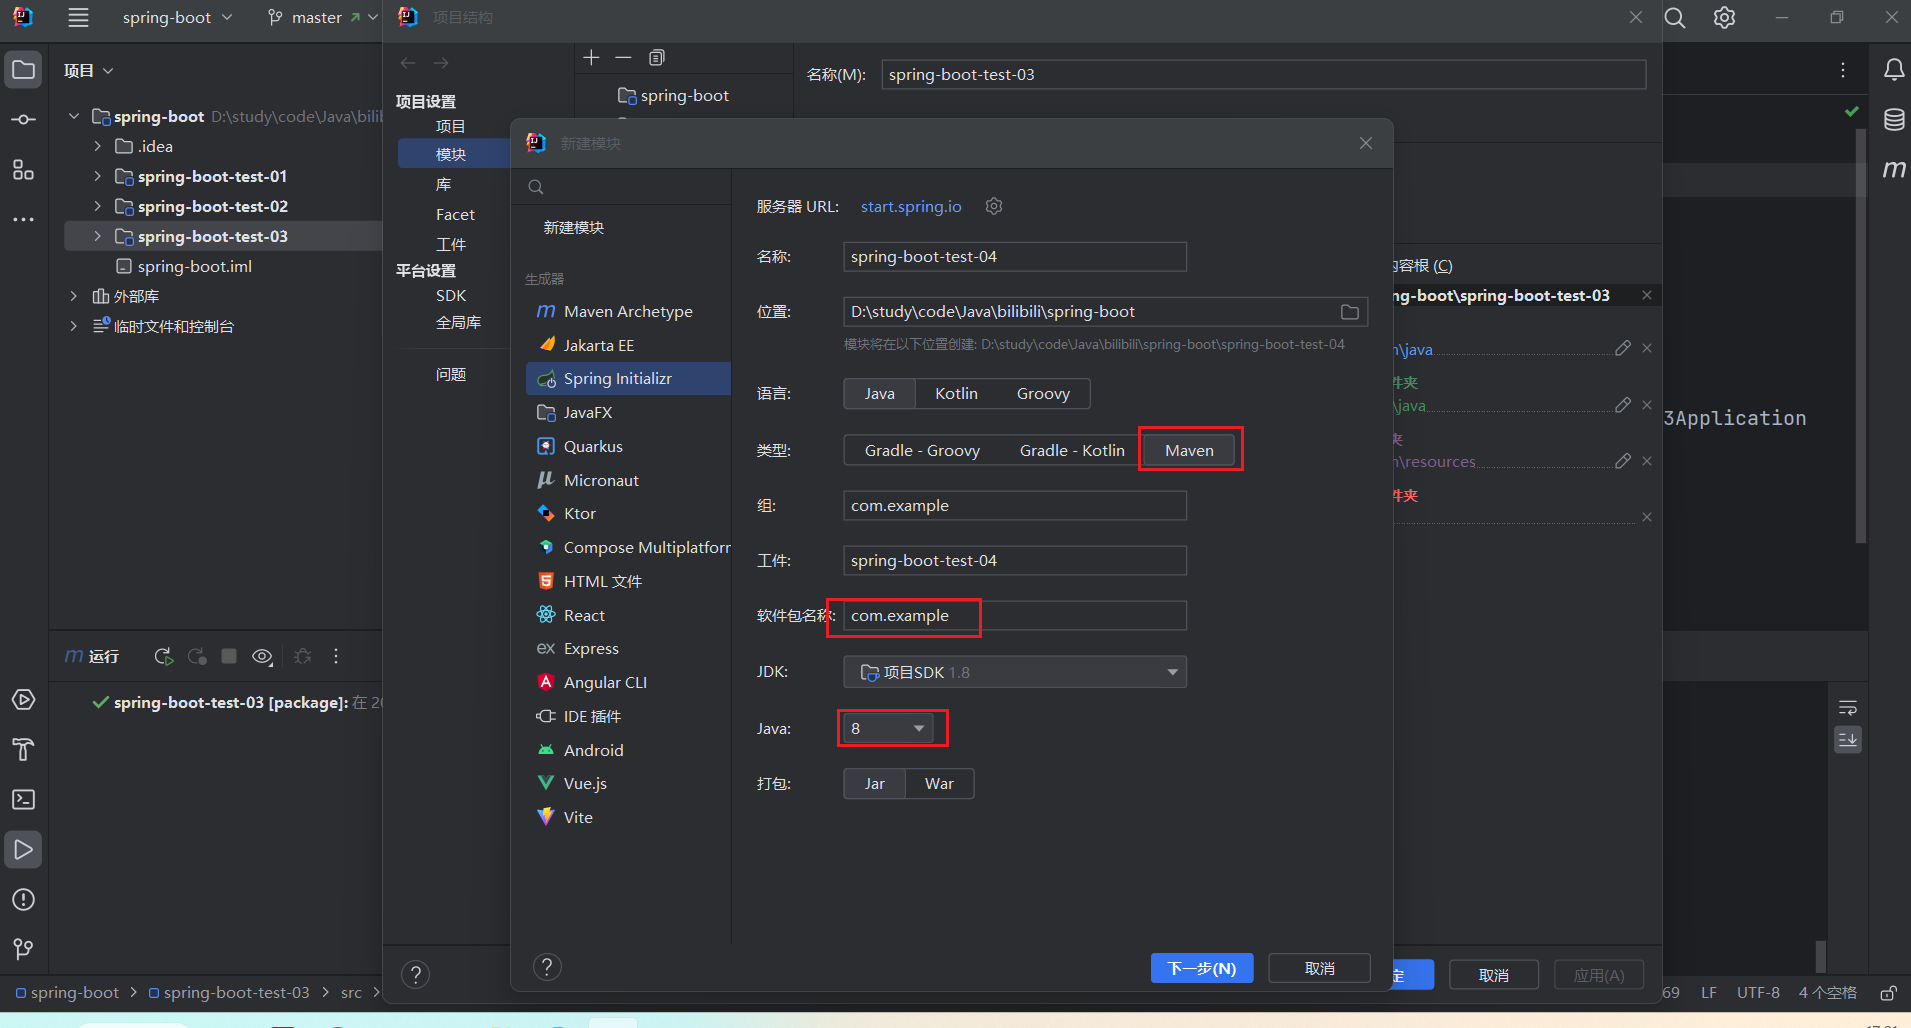1911x1028 pixels.
Task: Toggle the eye icon in Run panel
Action: pyautogui.click(x=262, y=656)
